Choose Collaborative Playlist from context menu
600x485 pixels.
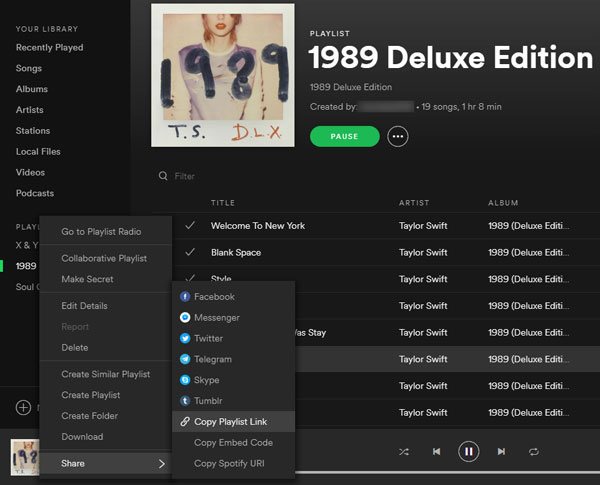click(x=106, y=258)
